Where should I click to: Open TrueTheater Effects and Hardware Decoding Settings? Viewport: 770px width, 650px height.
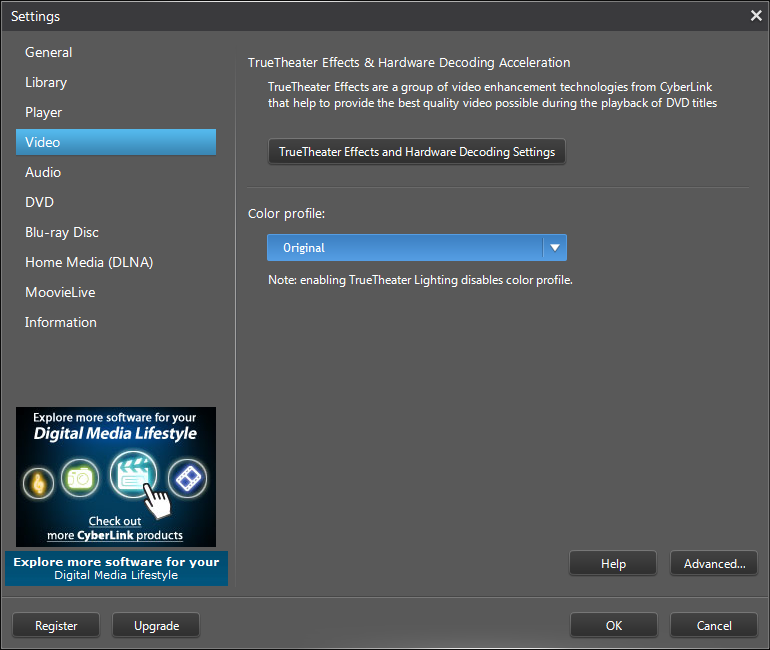point(416,152)
